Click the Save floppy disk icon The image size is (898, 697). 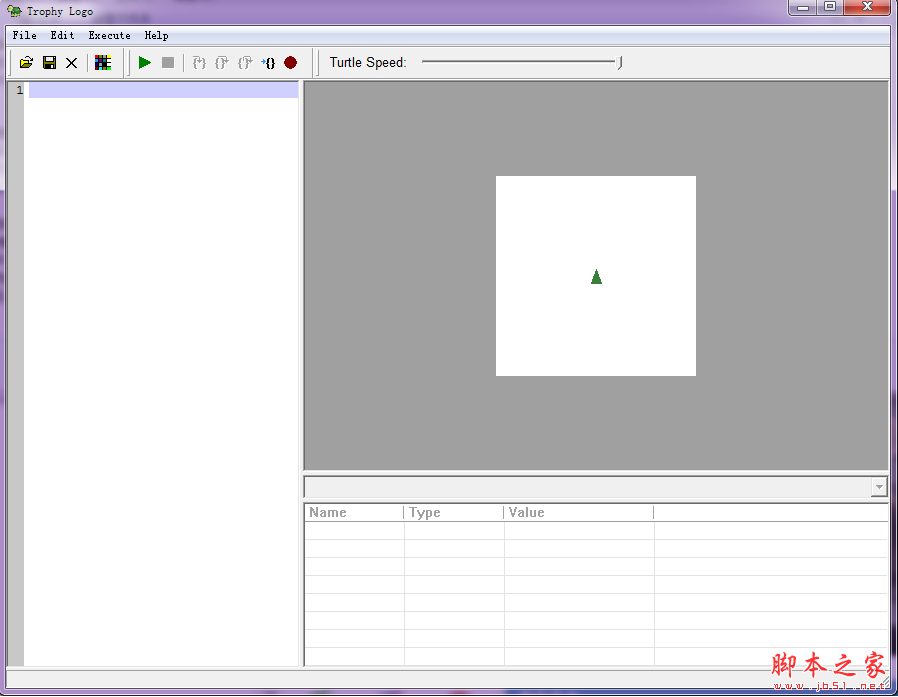tap(49, 63)
